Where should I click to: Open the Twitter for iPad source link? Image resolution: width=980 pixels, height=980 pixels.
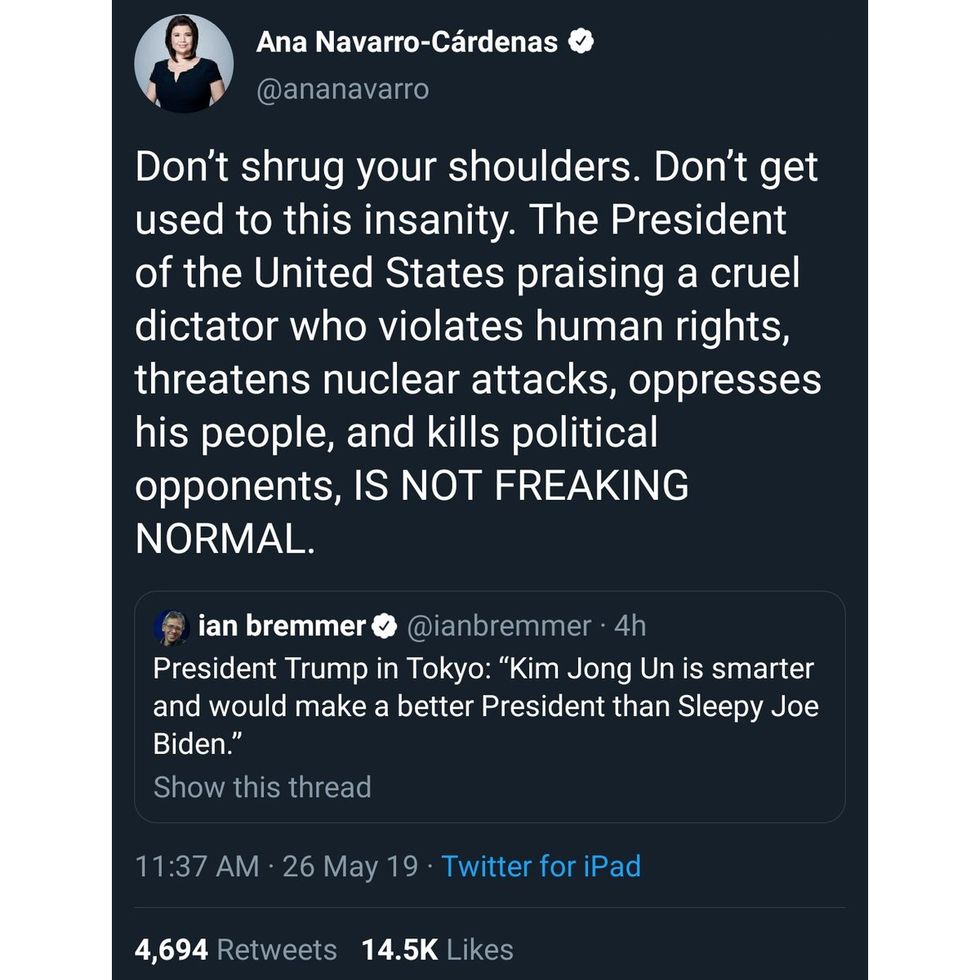(x=541, y=866)
